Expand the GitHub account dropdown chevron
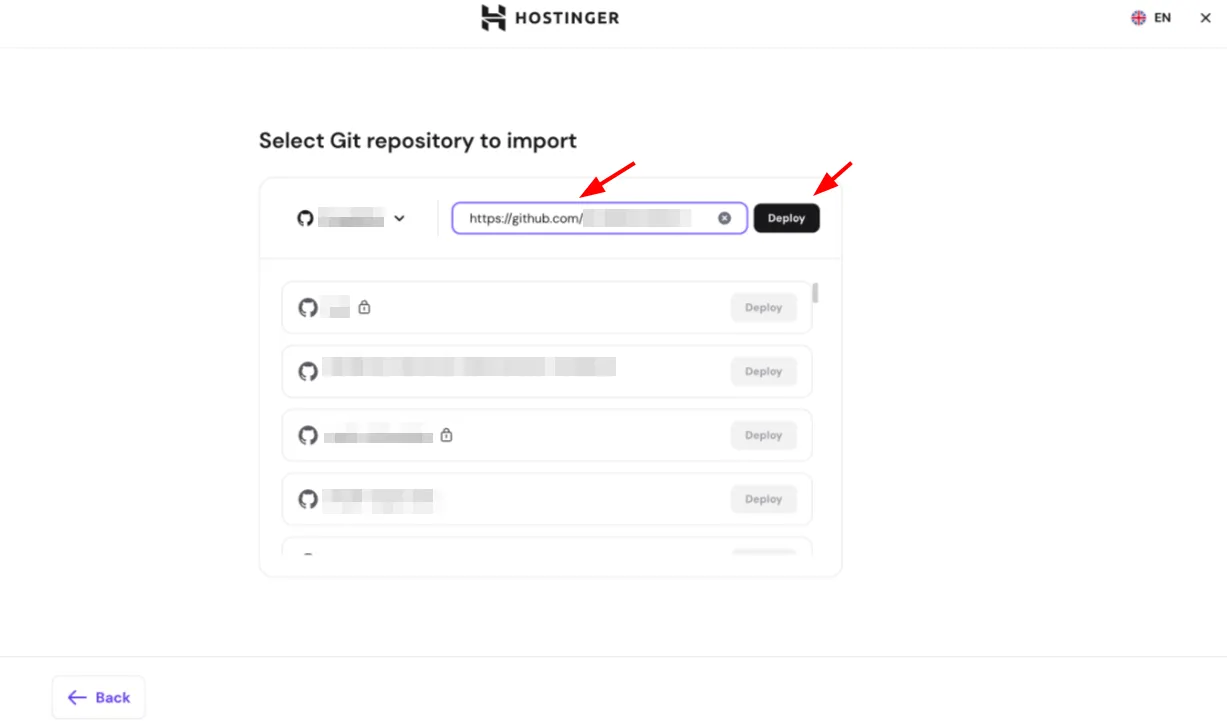Viewport: 1227px width, 721px height. [399, 218]
